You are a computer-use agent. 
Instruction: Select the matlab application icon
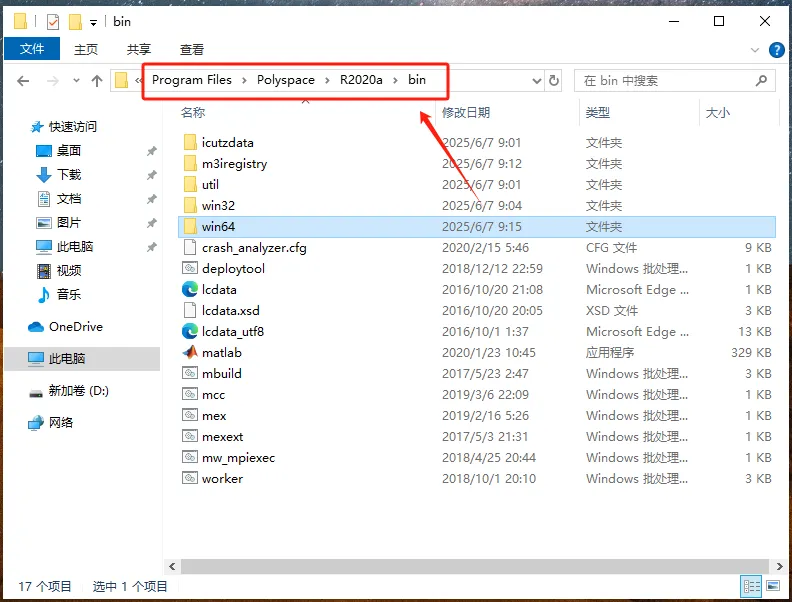pyautogui.click(x=190, y=352)
